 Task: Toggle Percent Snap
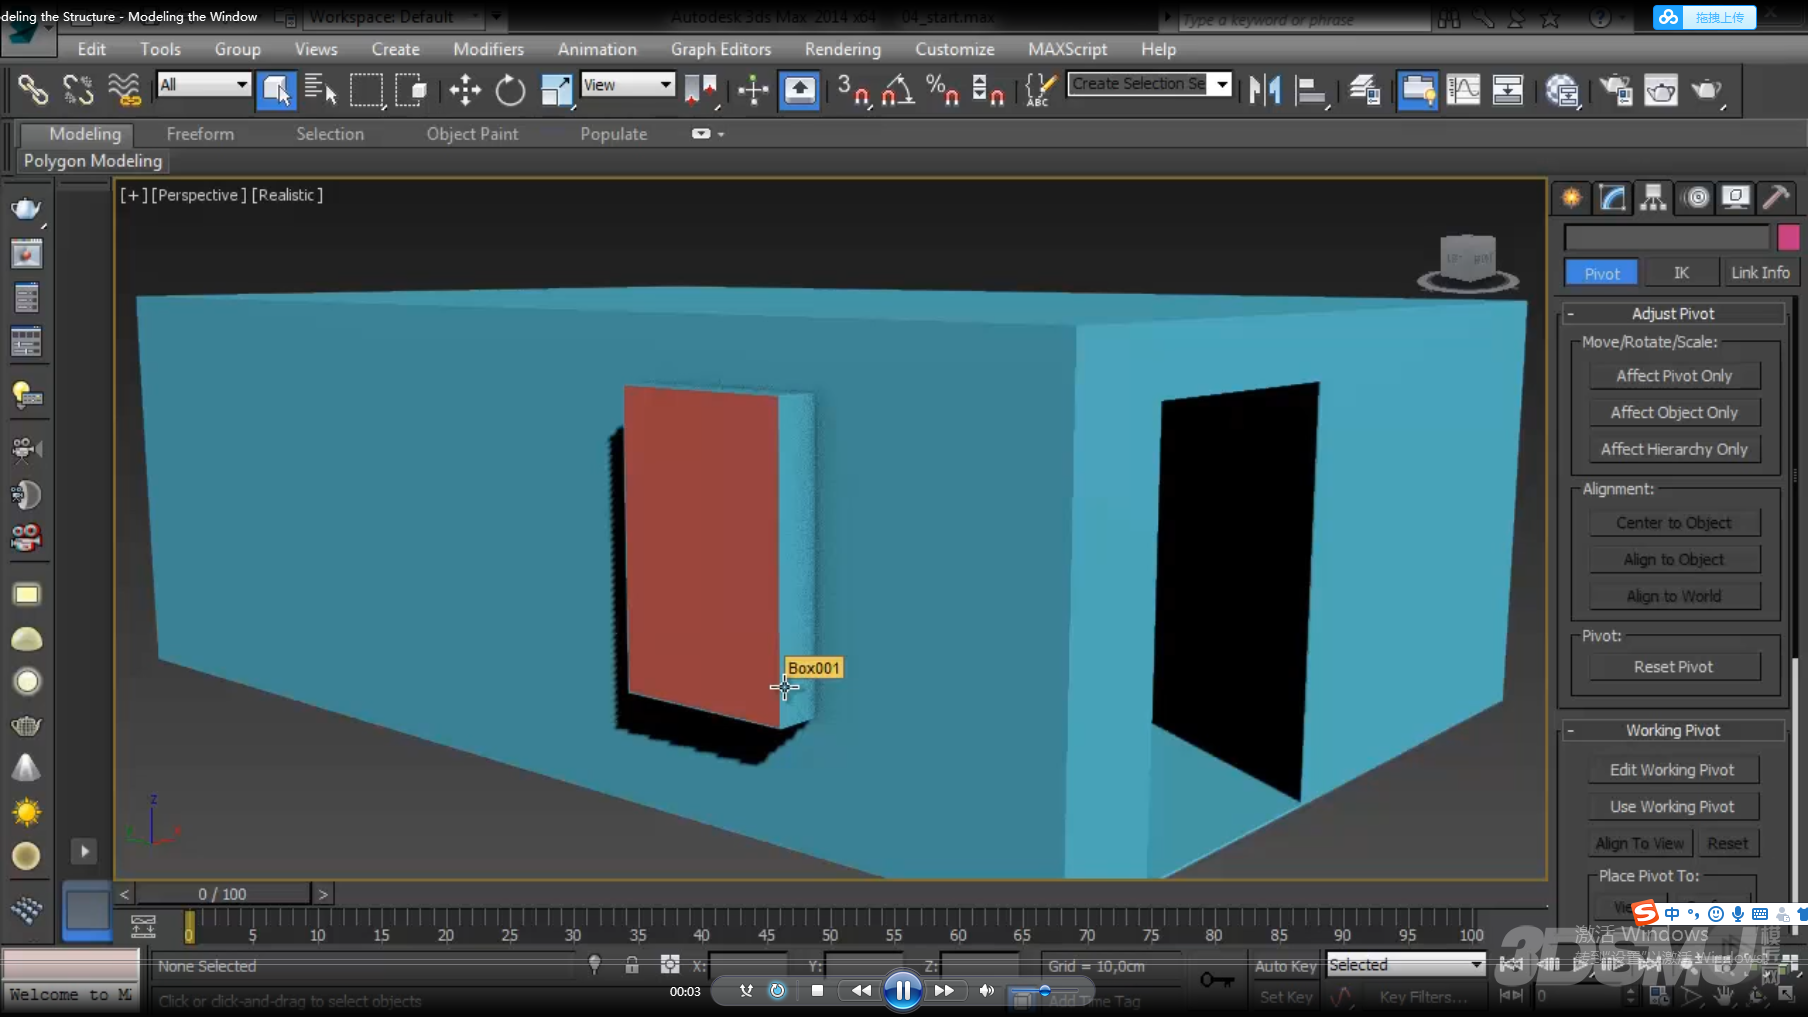pyautogui.click(x=942, y=90)
